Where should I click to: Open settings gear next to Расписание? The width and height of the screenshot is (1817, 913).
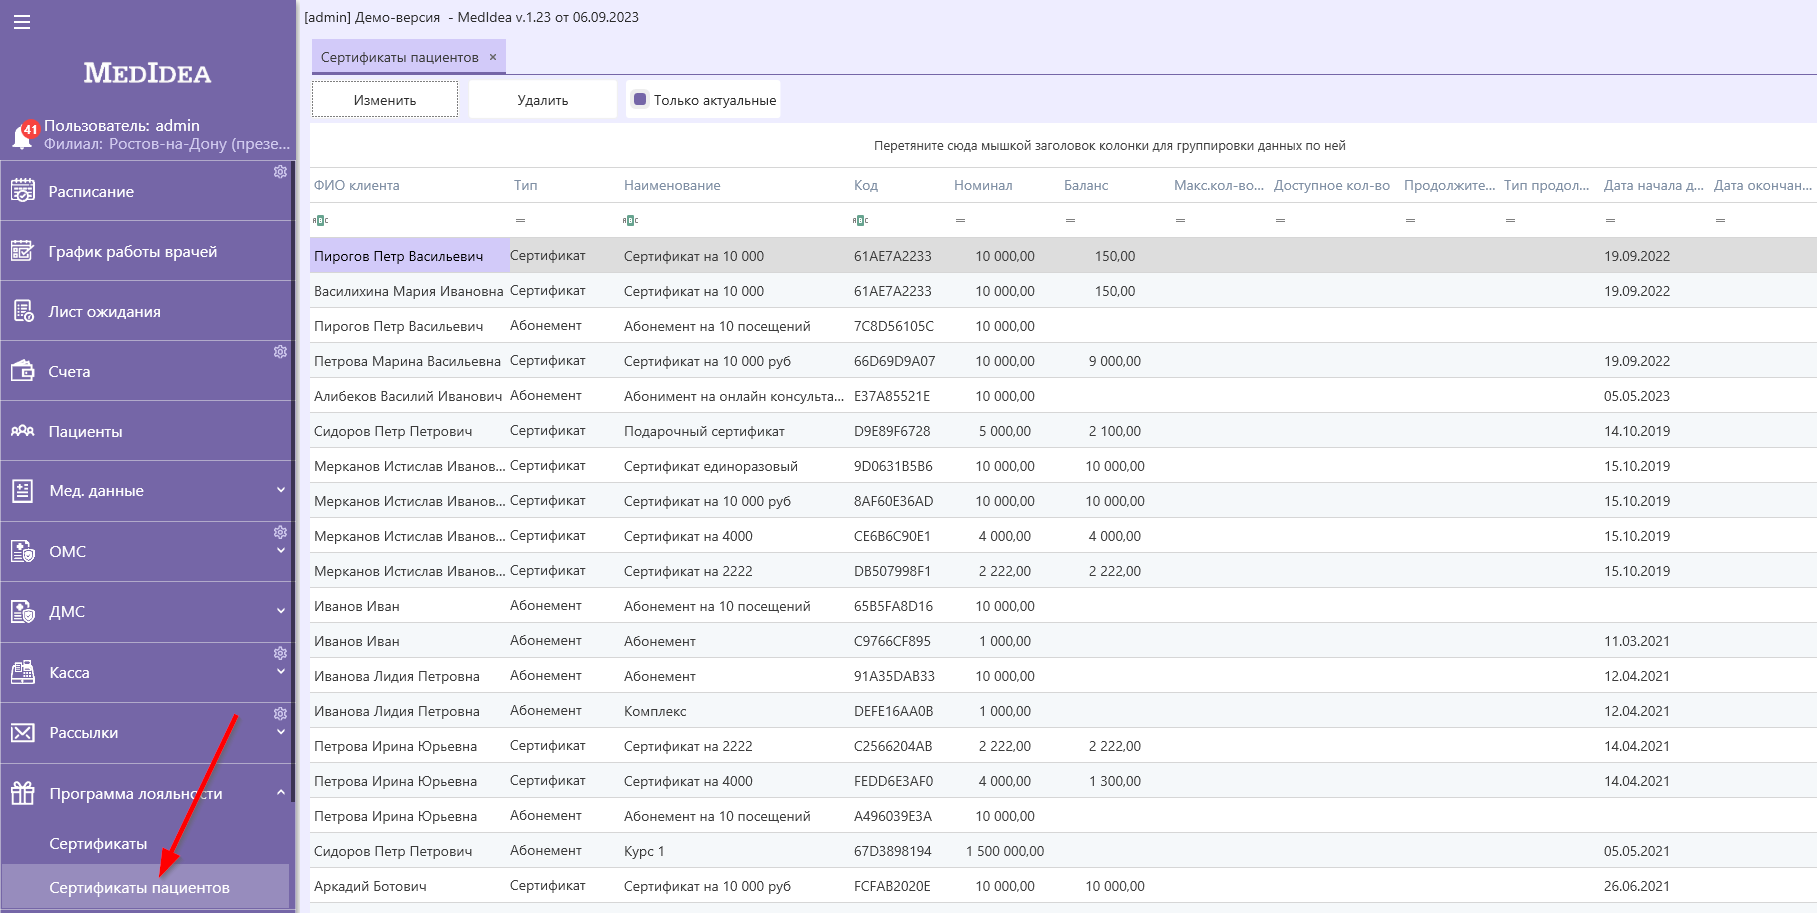tap(280, 172)
